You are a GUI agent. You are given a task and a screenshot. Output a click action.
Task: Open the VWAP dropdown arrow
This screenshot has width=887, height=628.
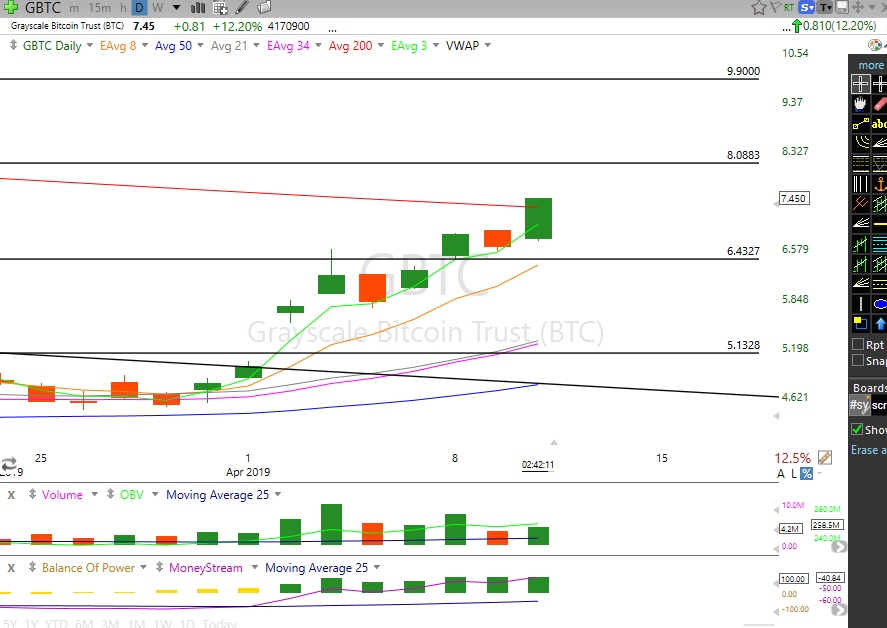[x=488, y=45]
